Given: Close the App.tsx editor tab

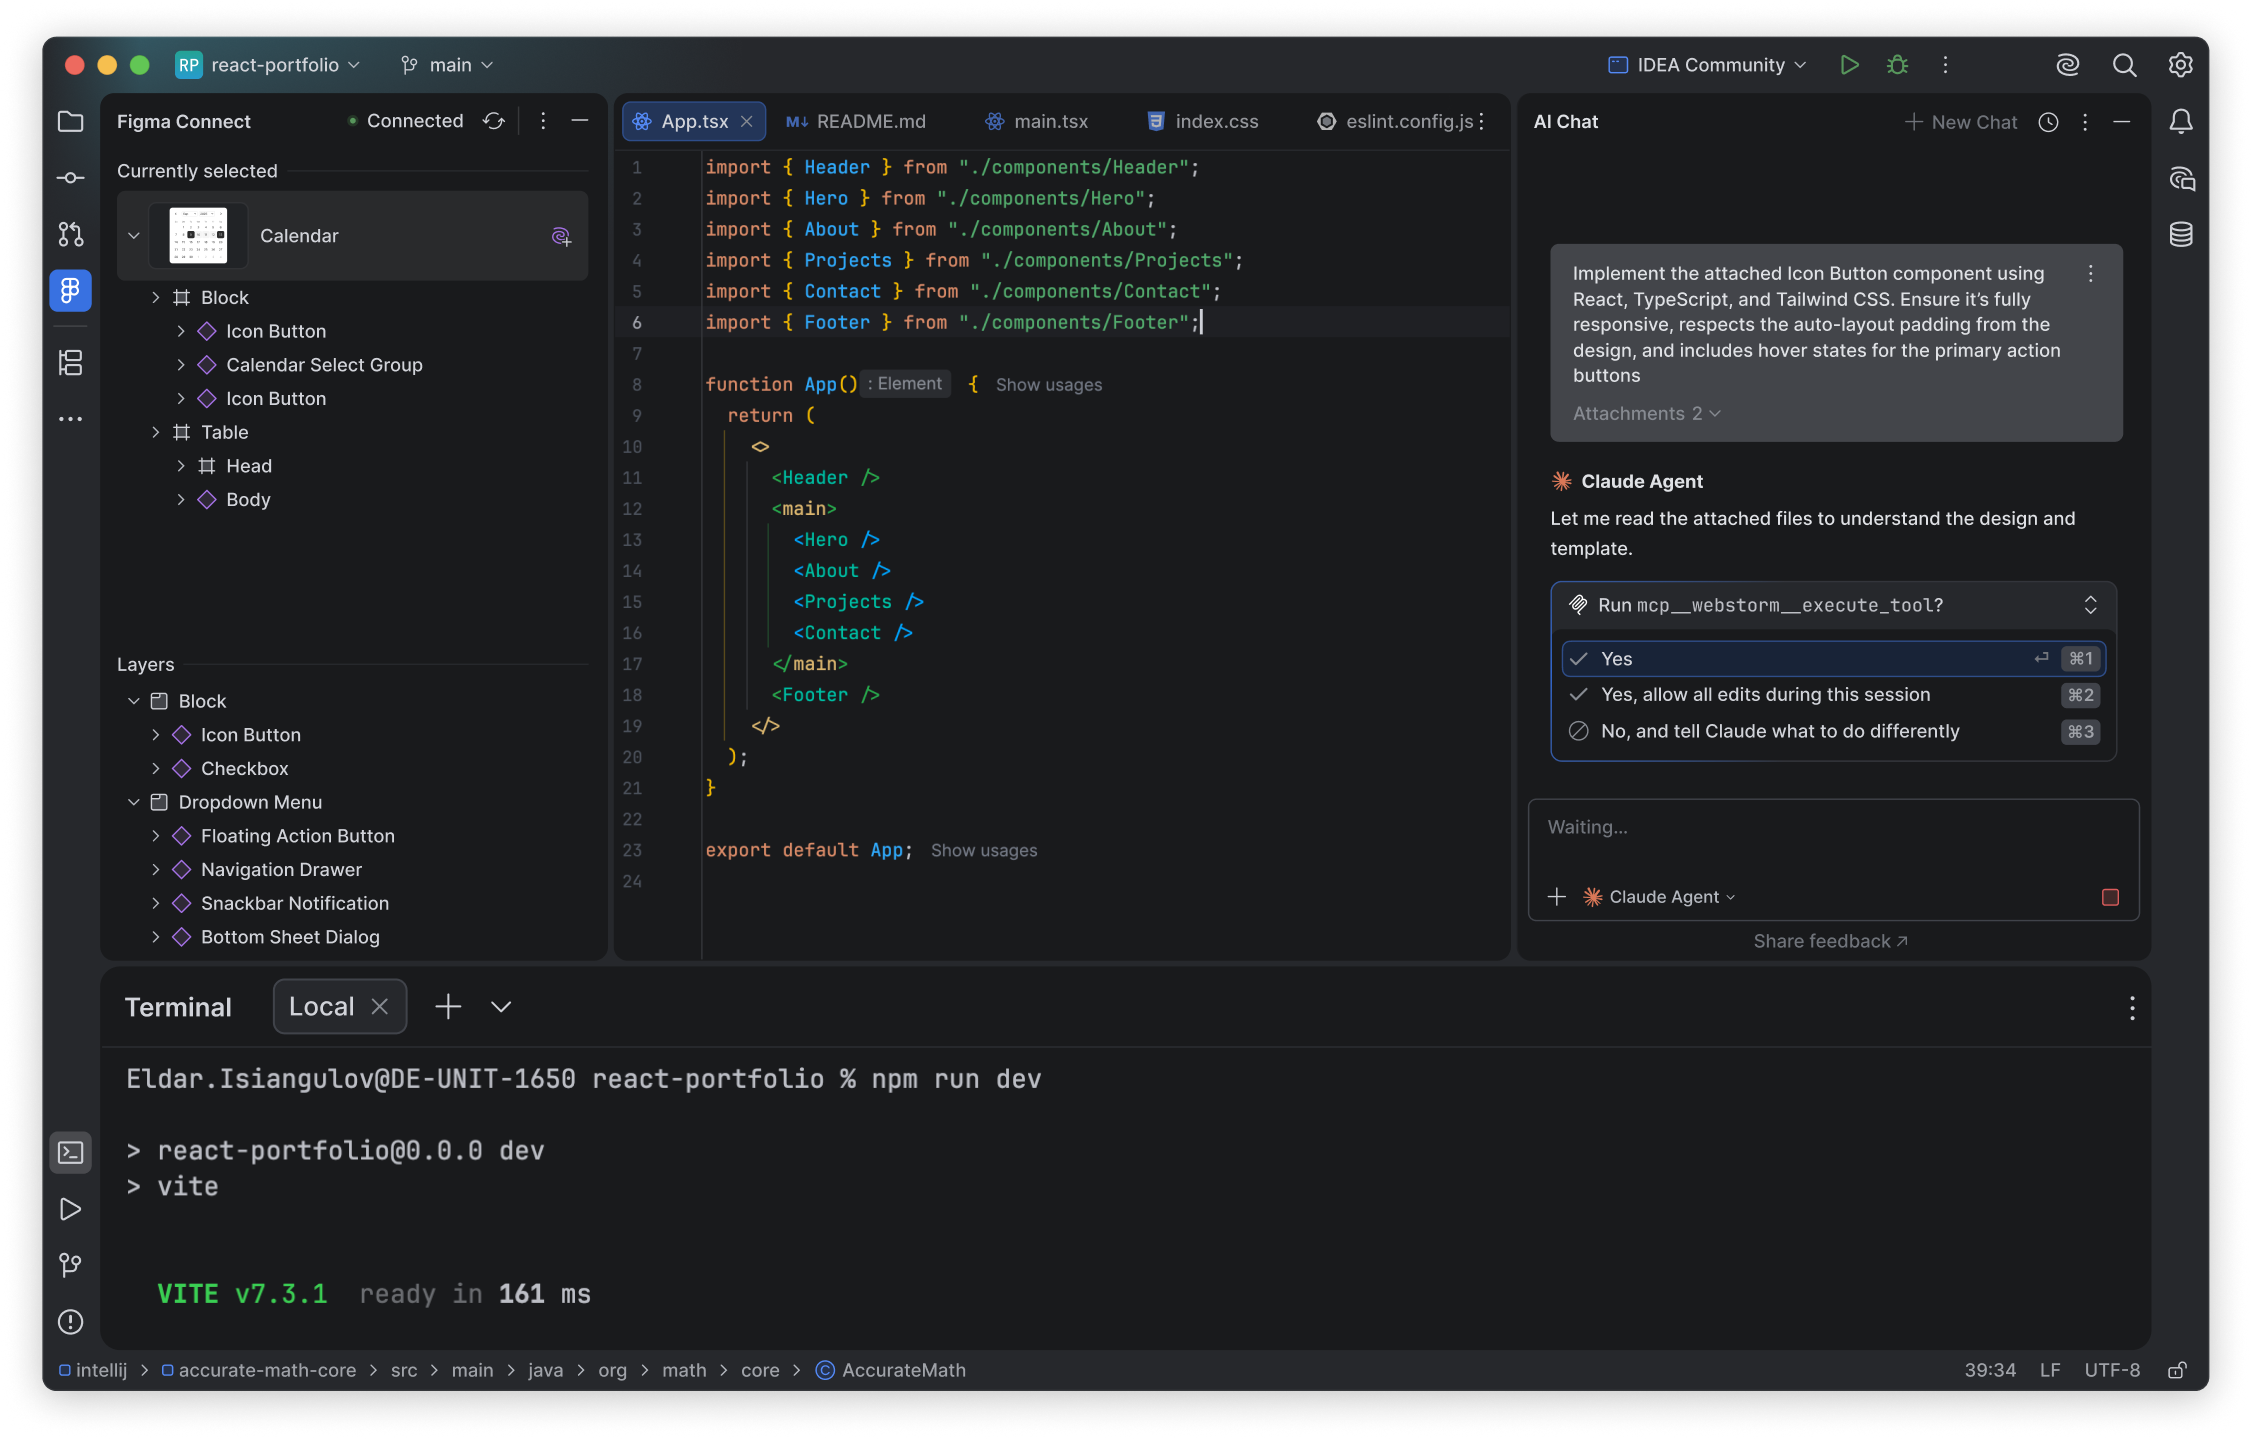Looking at the screenshot, I should click(747, 121).
